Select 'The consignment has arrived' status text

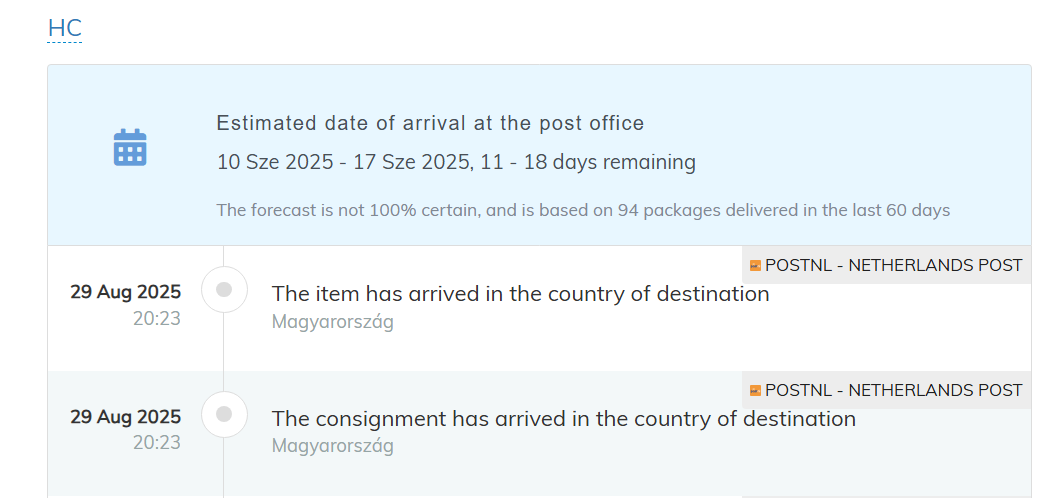564,419
